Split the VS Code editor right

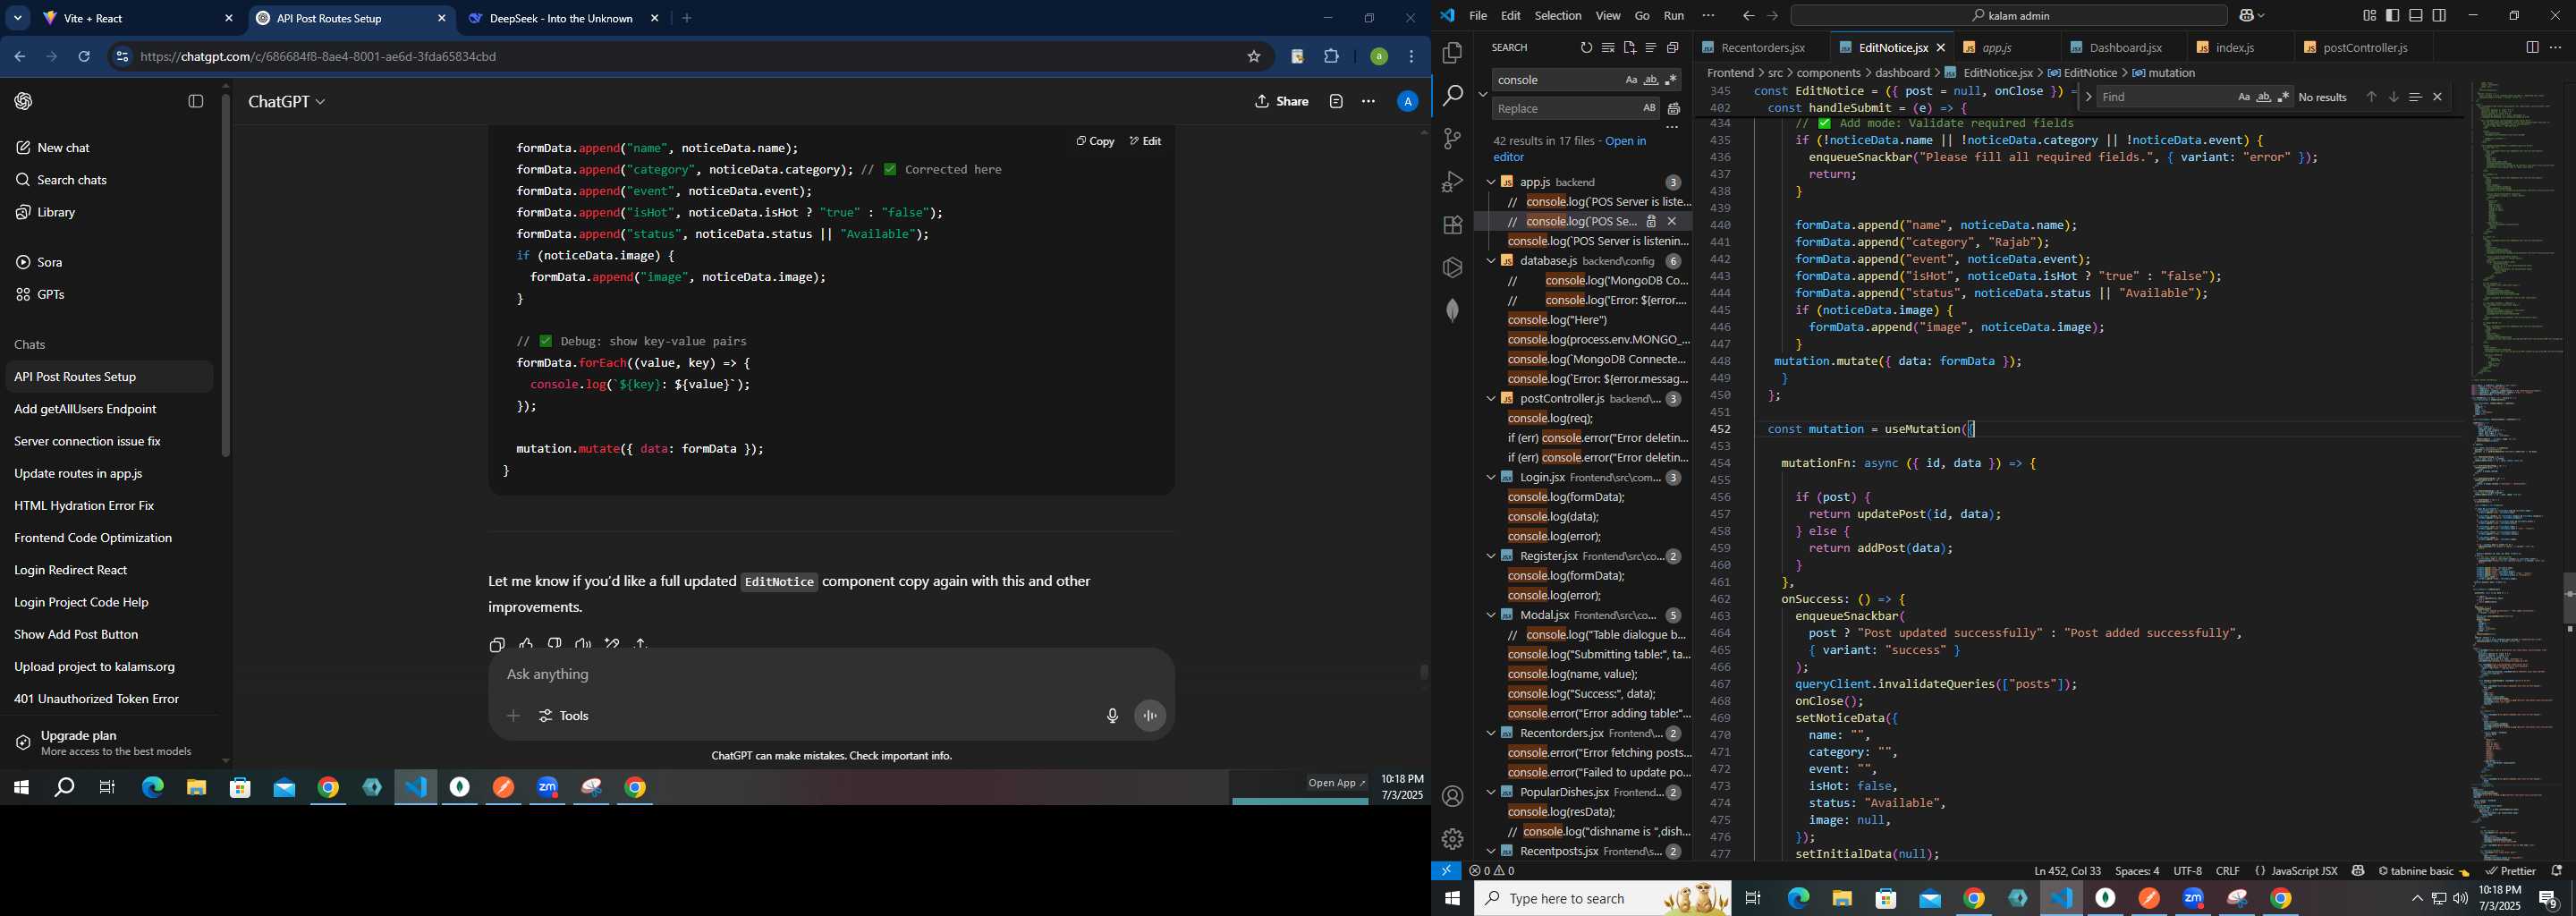[2532, 47]
